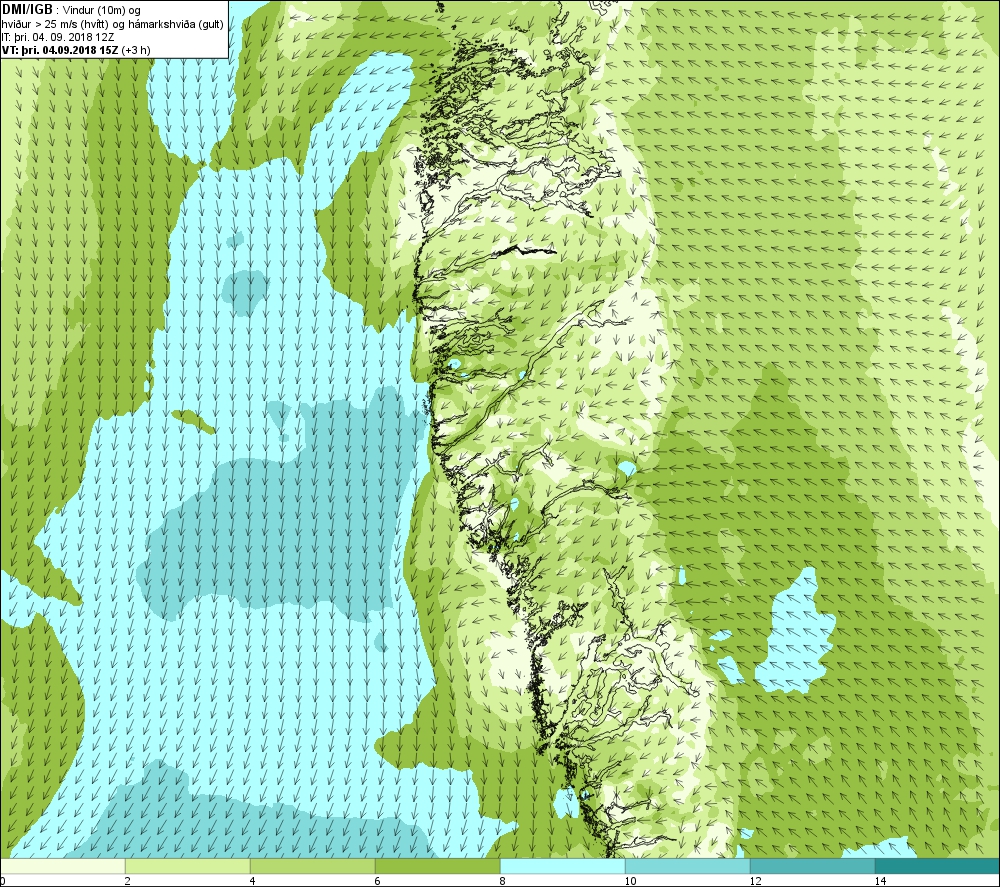The height and width of the screenshot is (887, 1000).
Task: Click the 8–10 m/s light cyan legend swatch
Action: 562,866
